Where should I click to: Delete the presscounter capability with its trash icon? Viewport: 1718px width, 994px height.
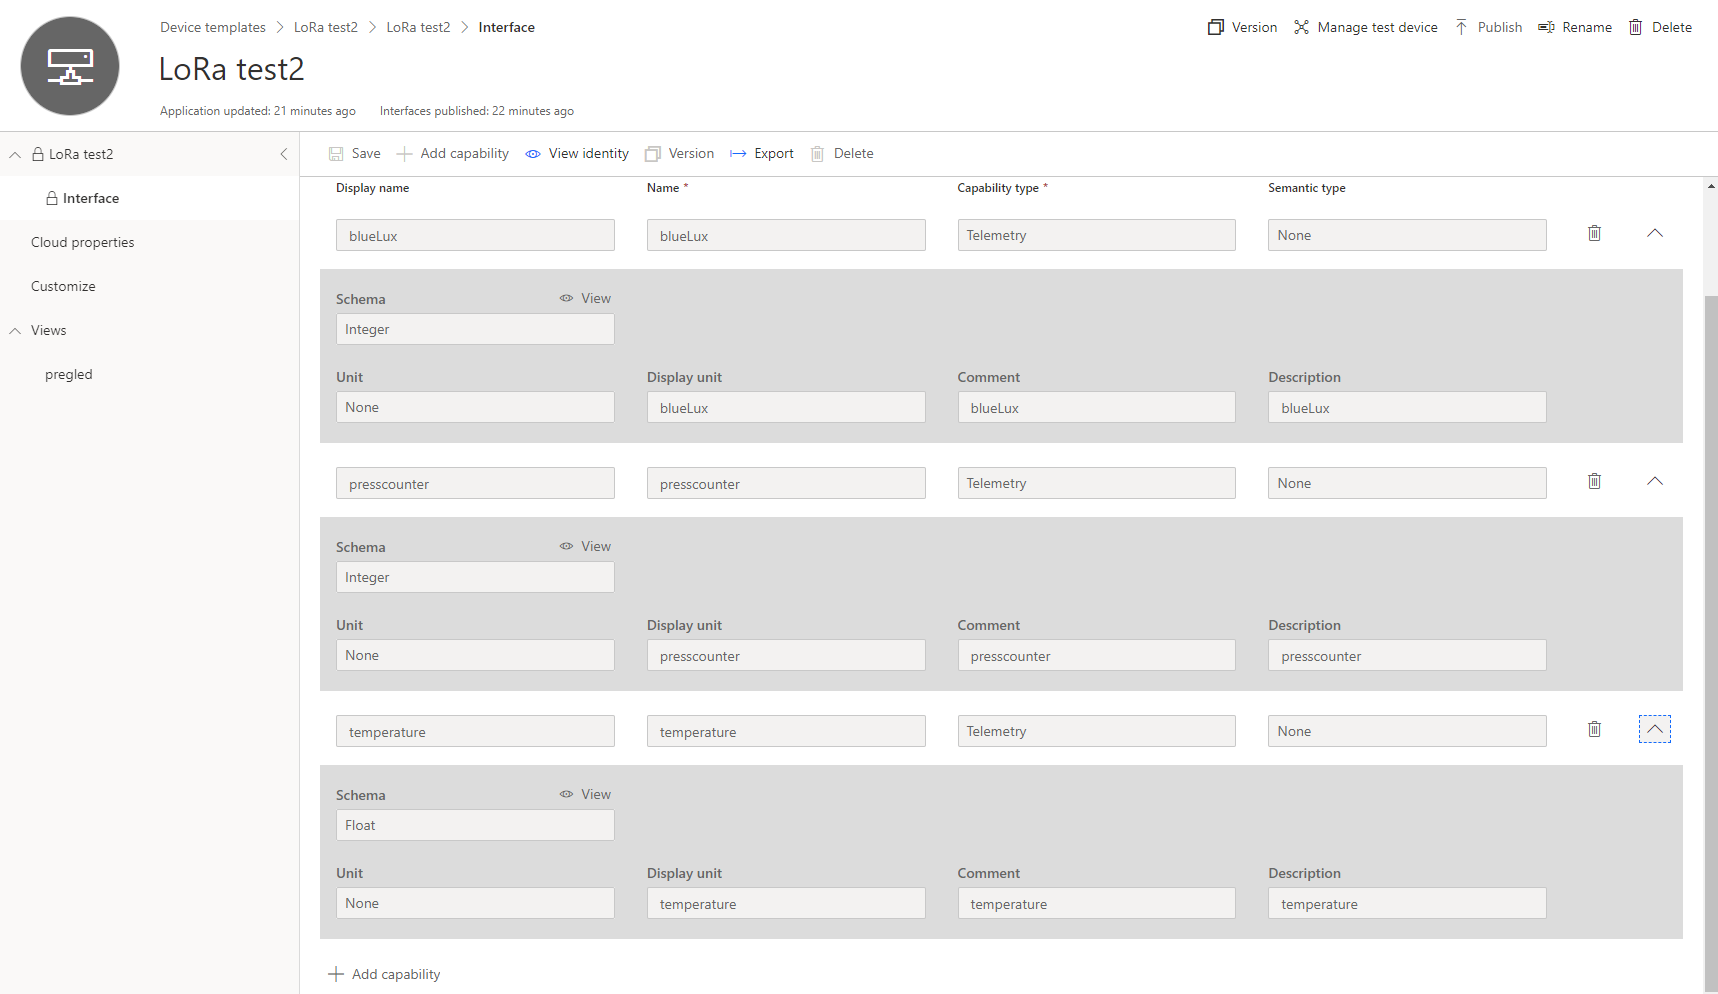coord(1594,481)
